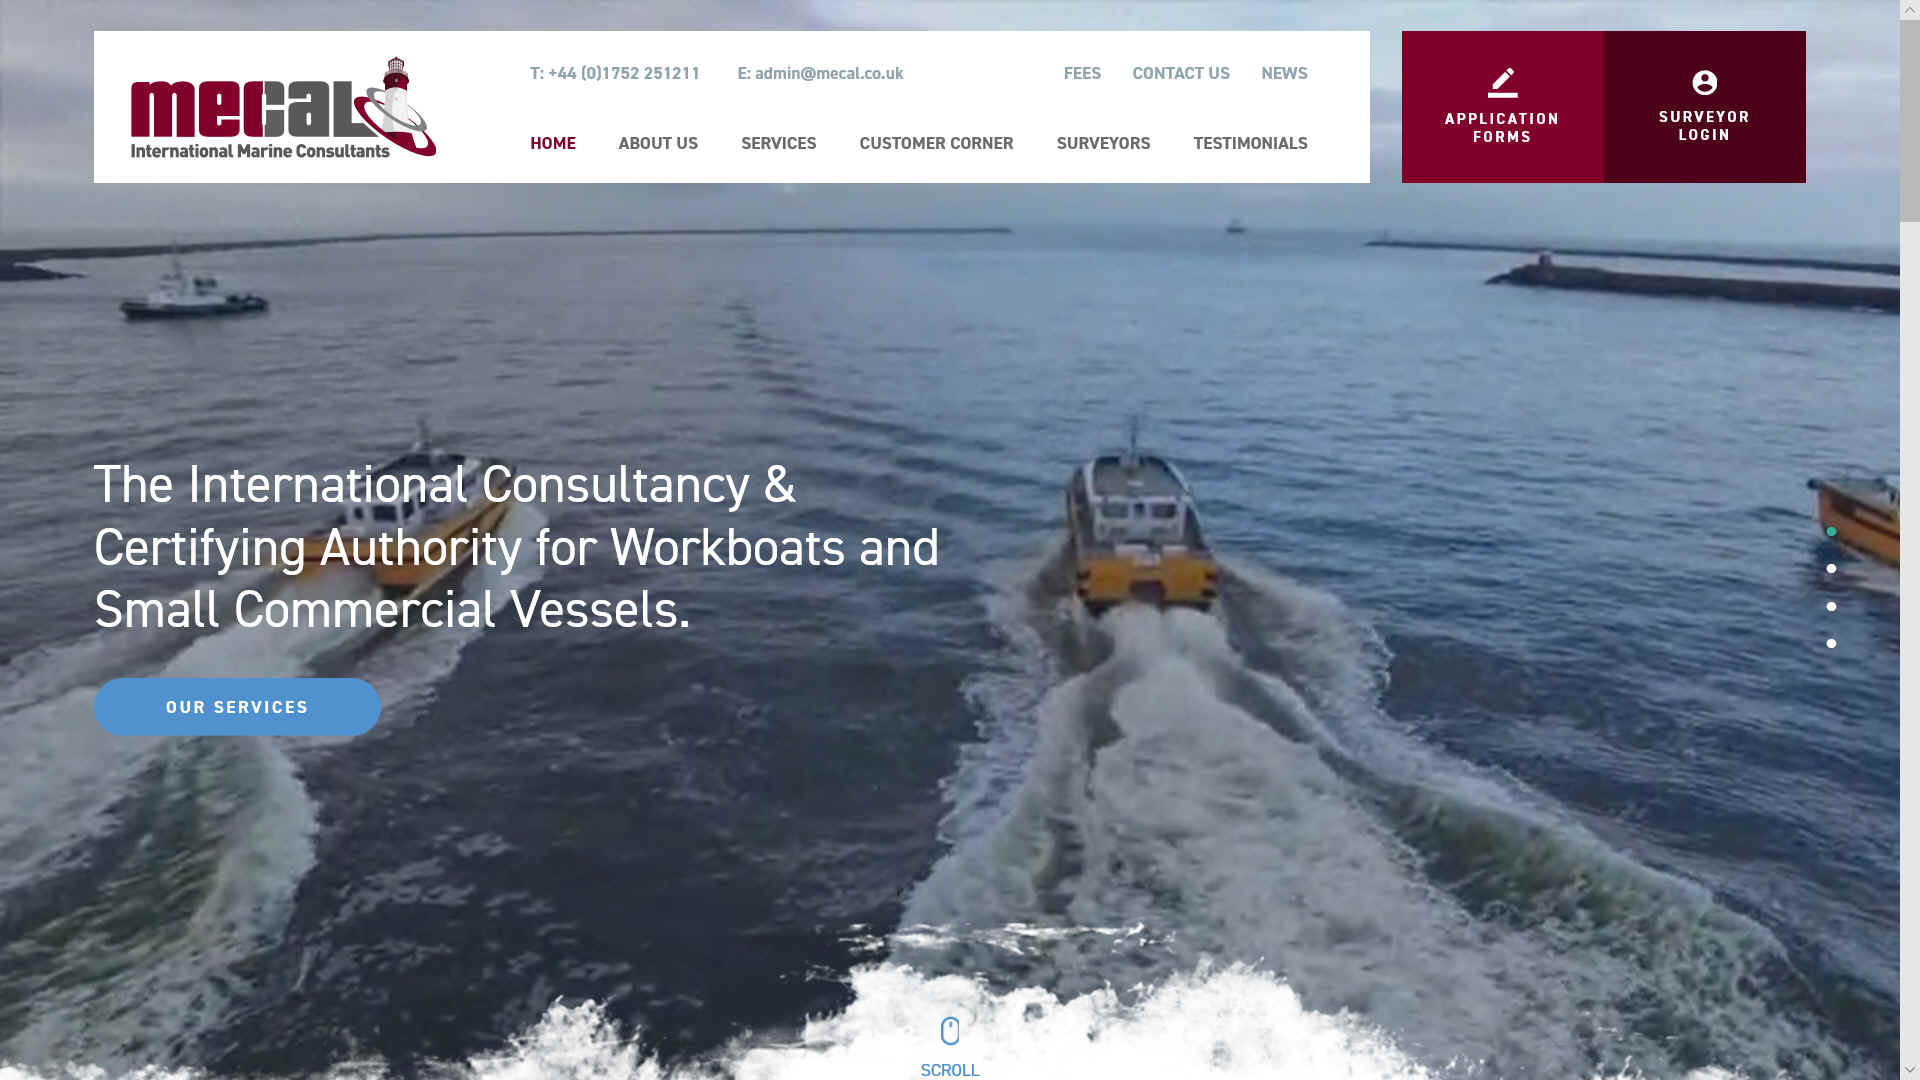
Task: Click the user avatar icon for Surveyor Login
Action: coord(1704,82)
